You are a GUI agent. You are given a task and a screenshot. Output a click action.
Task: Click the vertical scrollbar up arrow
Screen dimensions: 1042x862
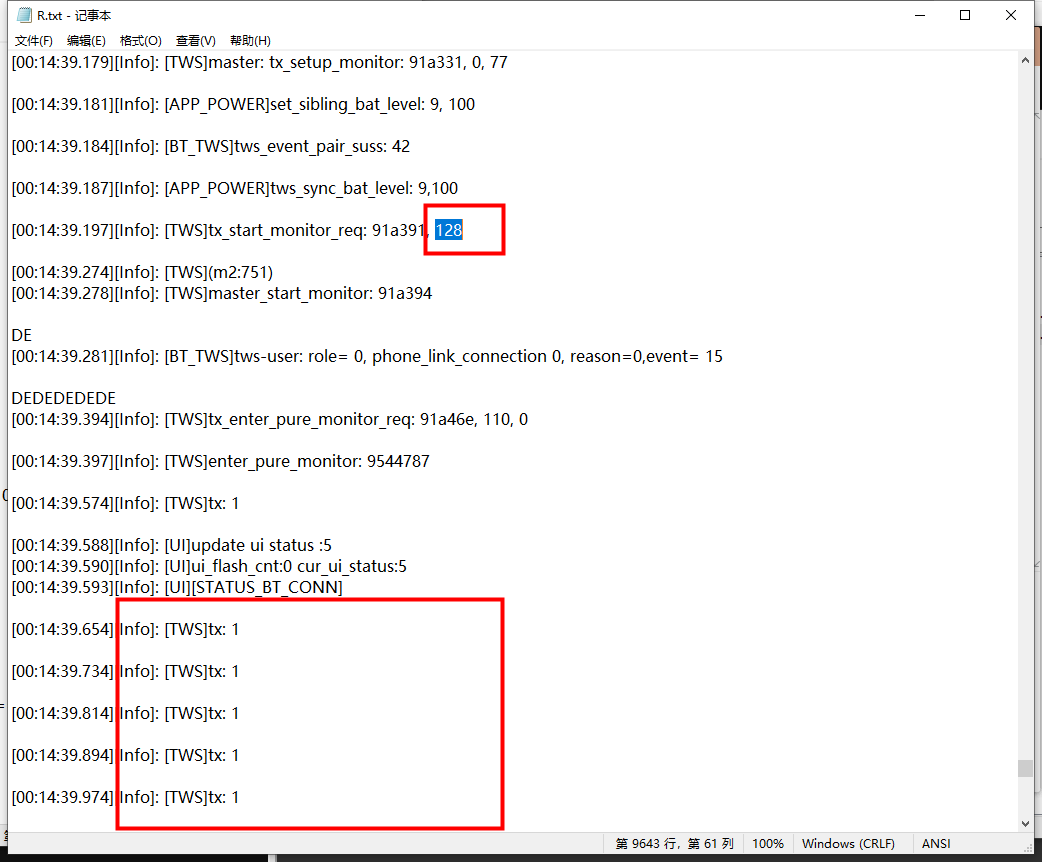click(1025, 60)
